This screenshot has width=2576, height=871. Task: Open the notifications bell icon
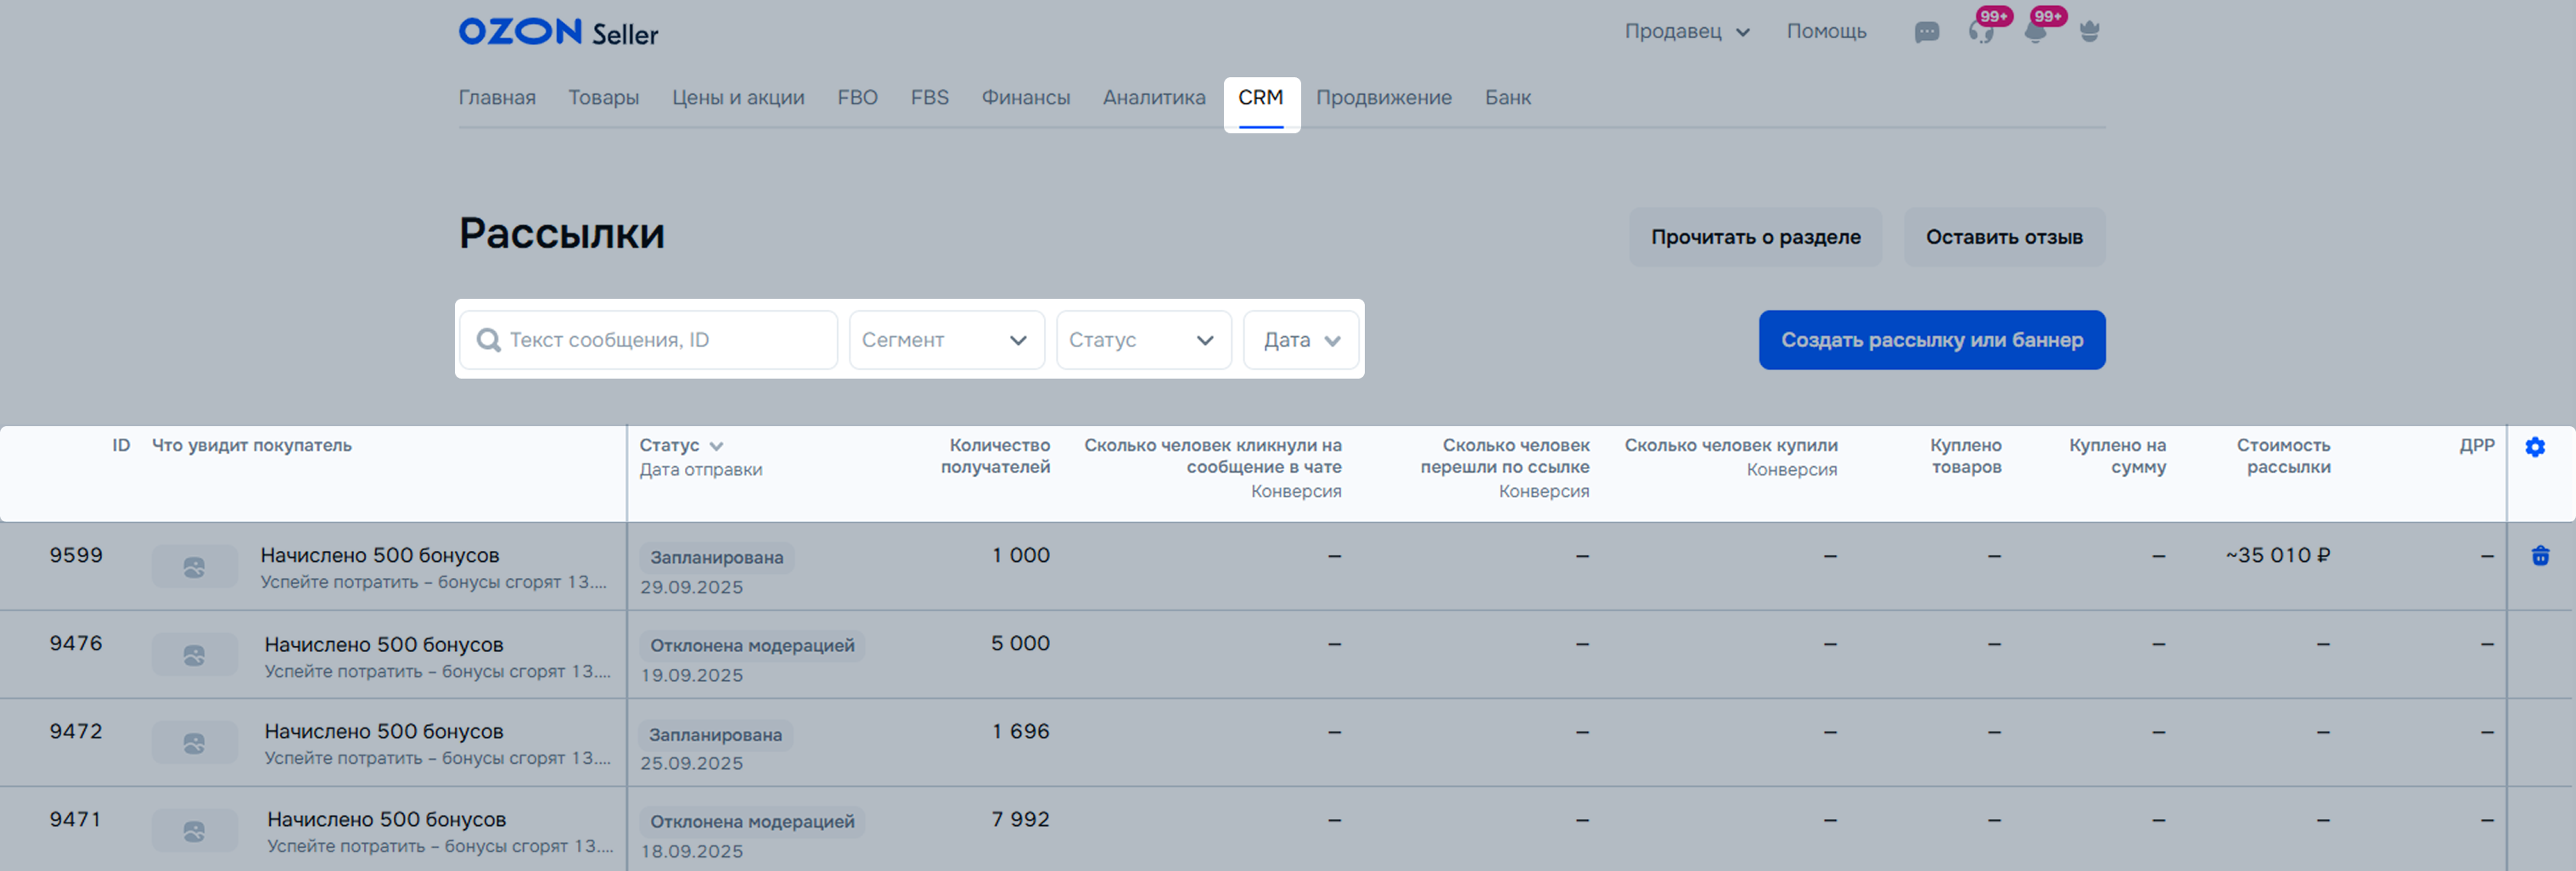(2034, 32)
